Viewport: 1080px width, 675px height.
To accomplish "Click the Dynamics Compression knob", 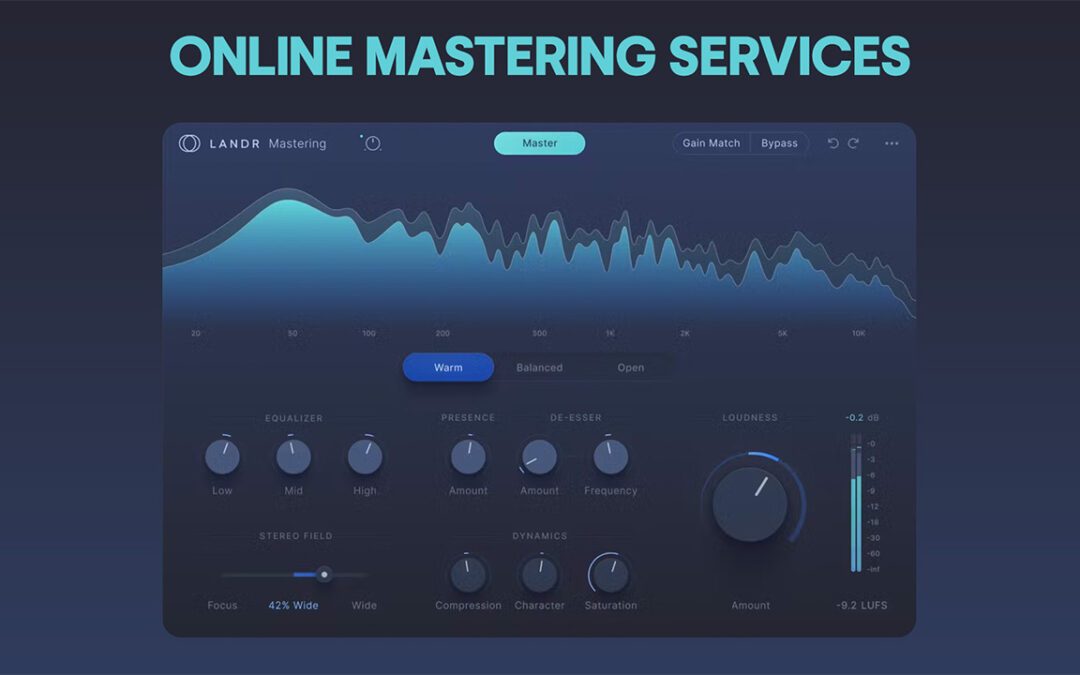I will pyautogui.click(x=468, y=575).
